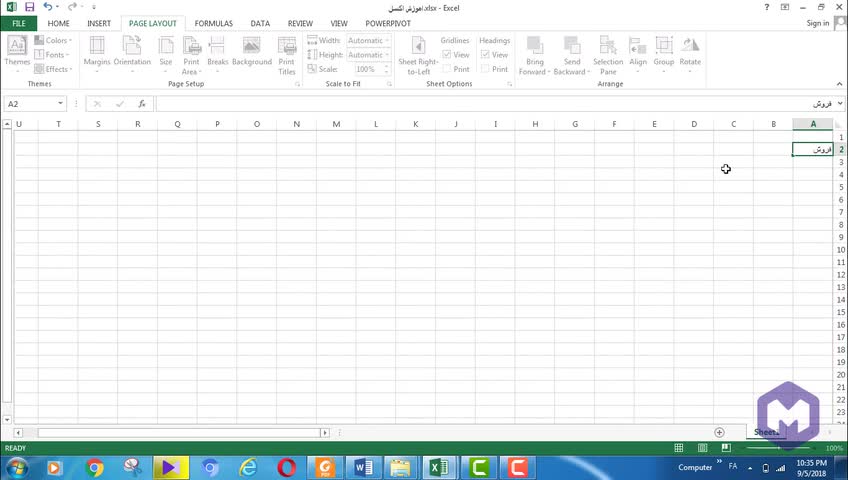Adjust the Scale percentage stepper
Viewport: 848px width, 480px height.
387,69
